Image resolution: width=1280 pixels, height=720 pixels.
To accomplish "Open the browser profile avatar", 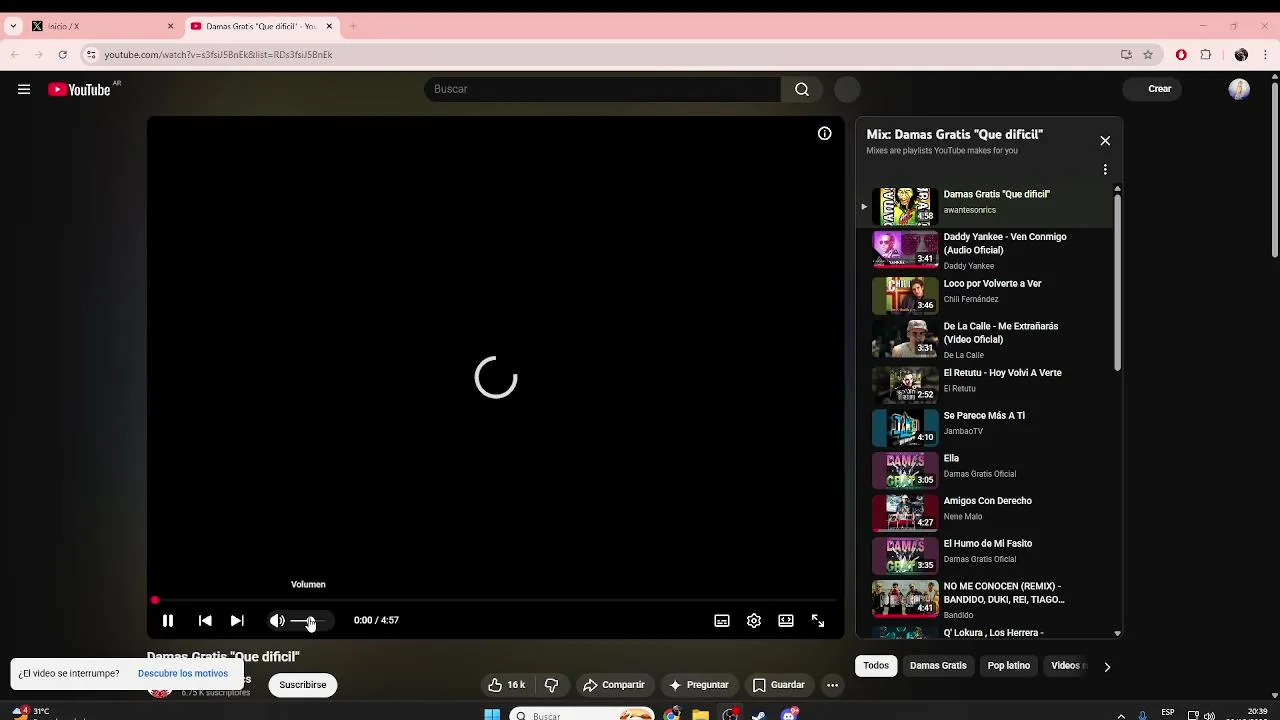I will tap(1241, 55).
